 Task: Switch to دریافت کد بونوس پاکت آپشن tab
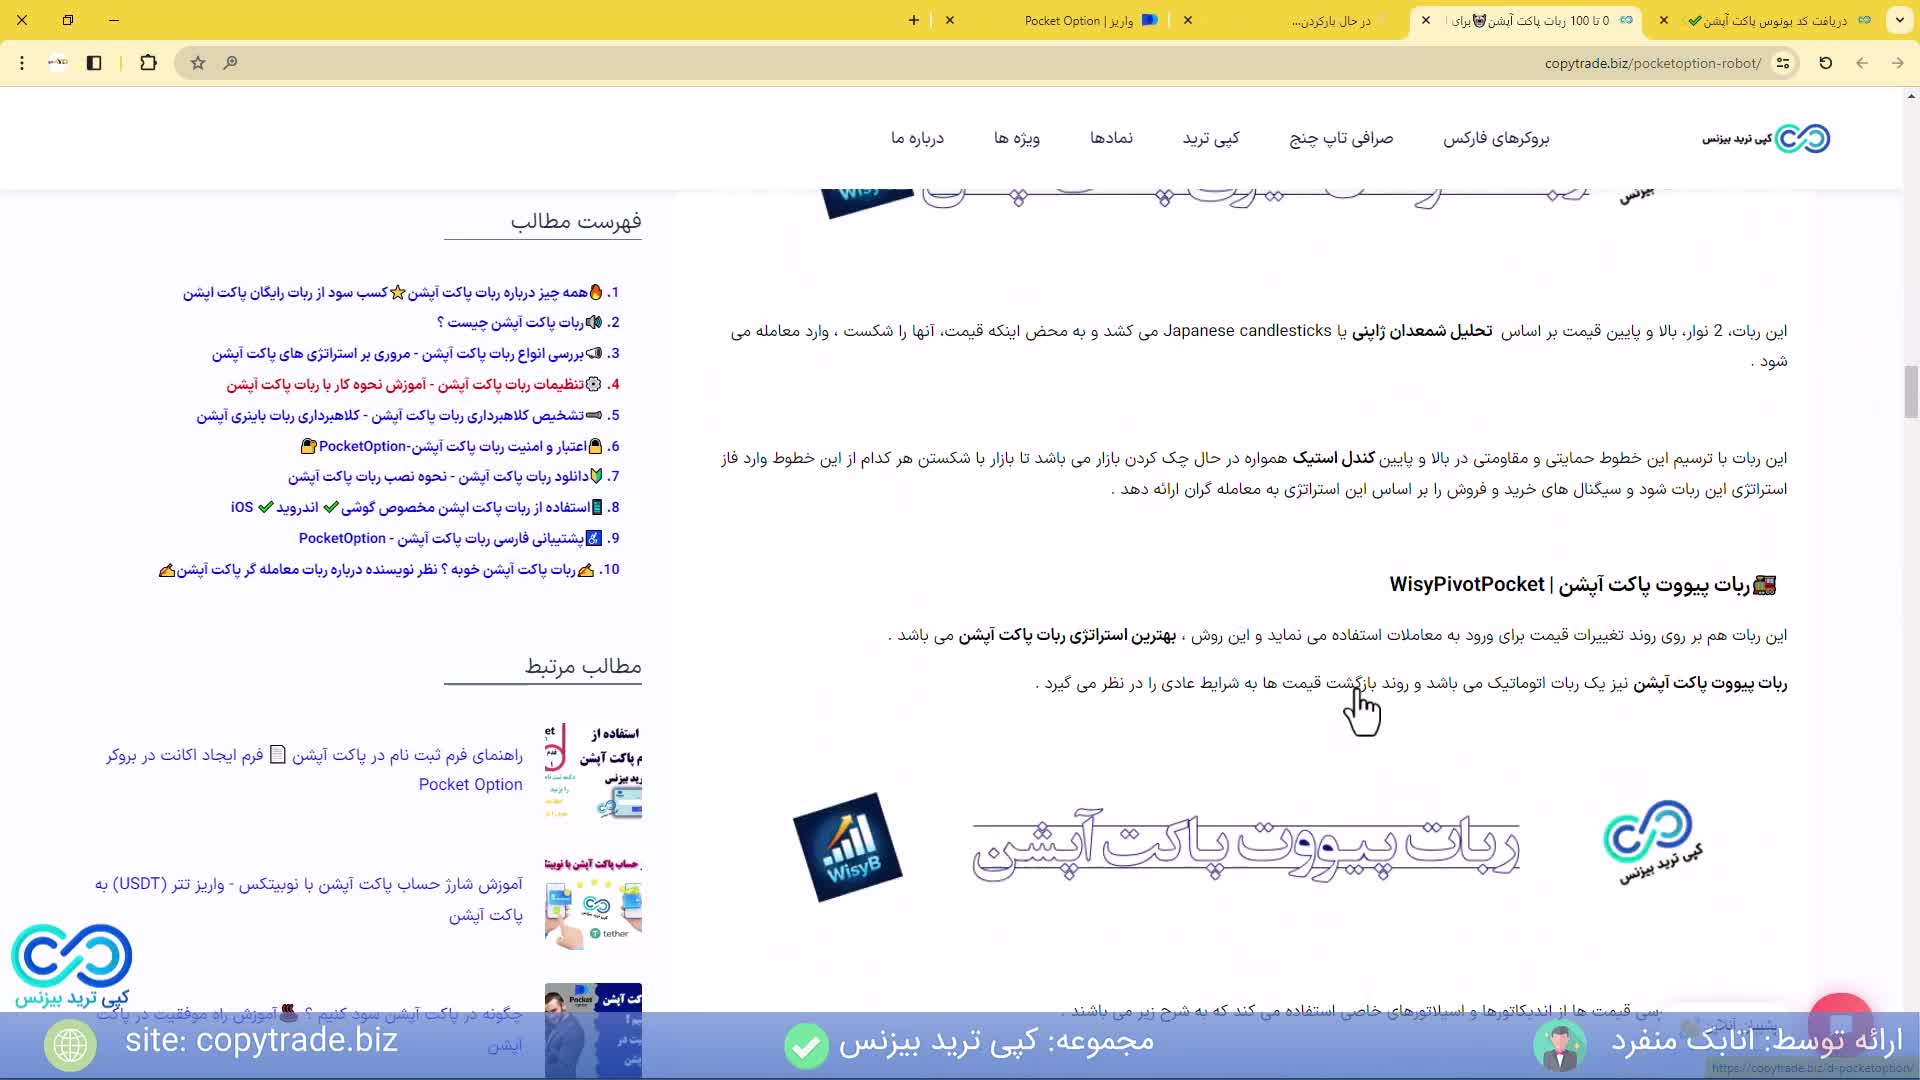[1766, 20]
